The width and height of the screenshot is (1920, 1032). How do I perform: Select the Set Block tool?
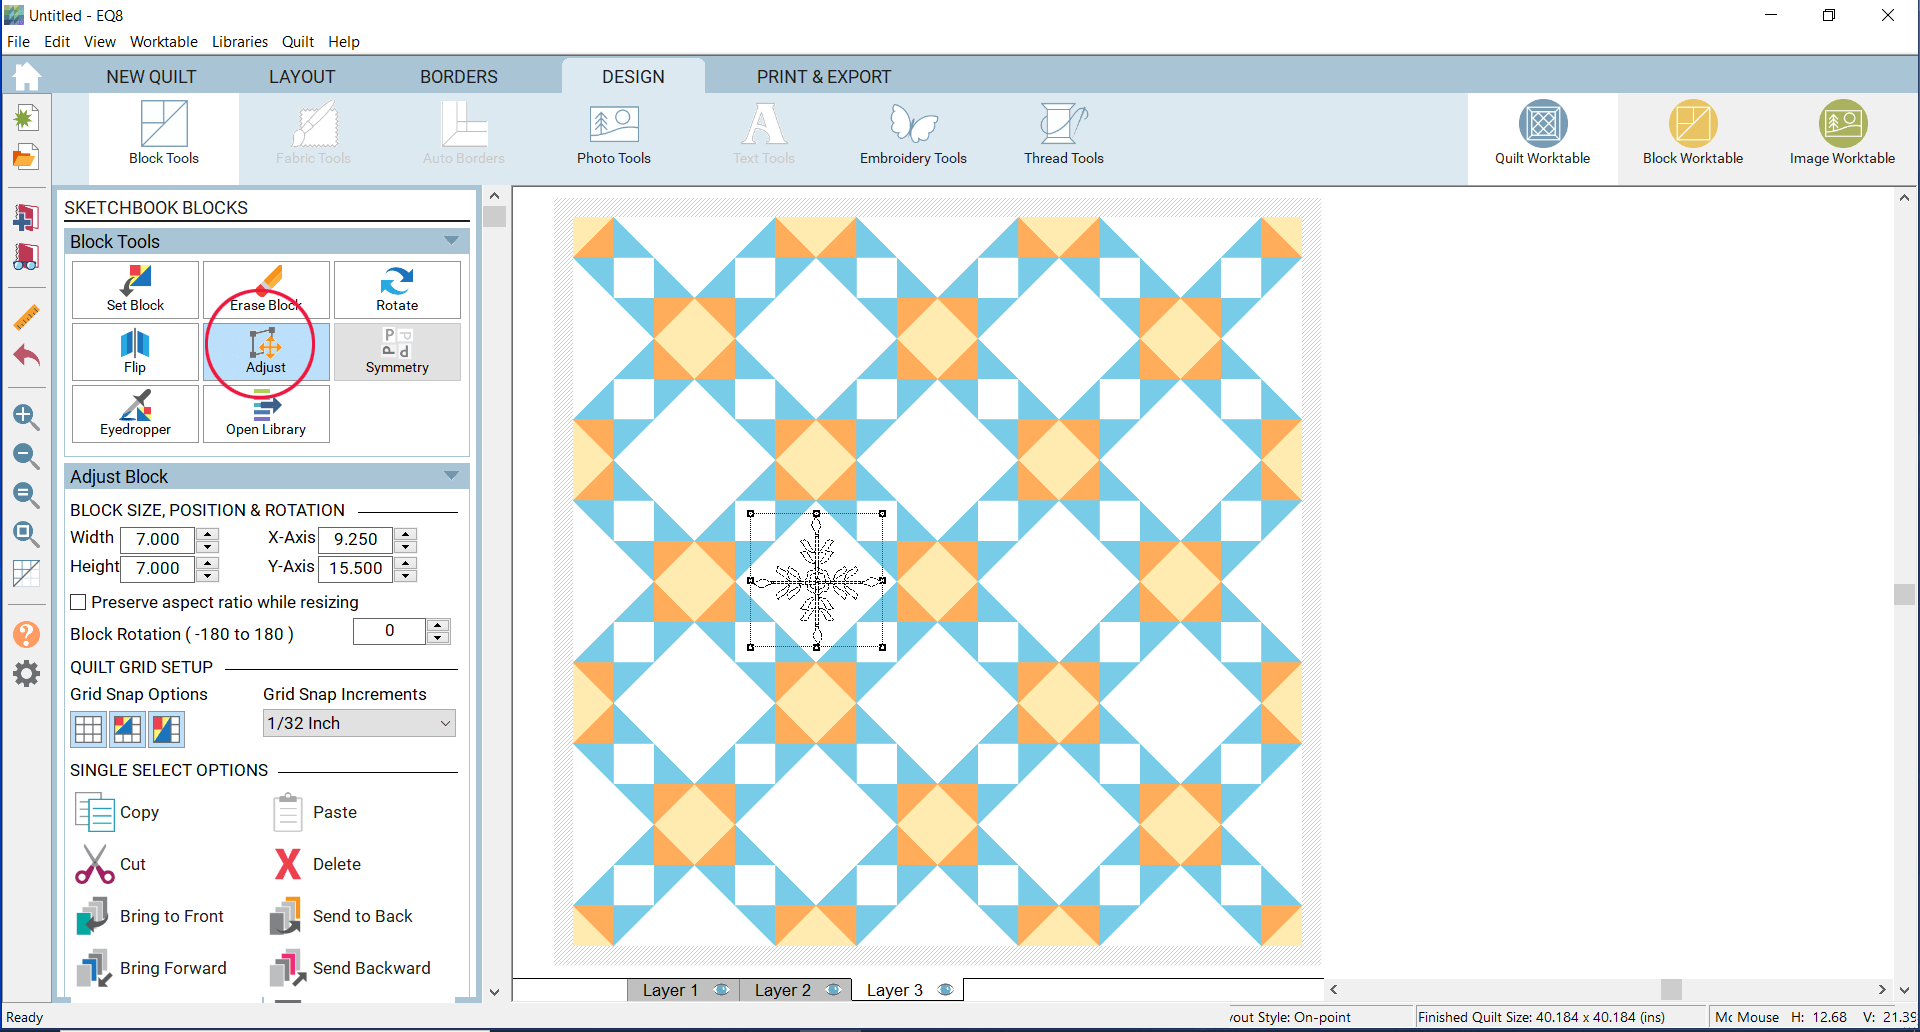click(x=135, y=290)
